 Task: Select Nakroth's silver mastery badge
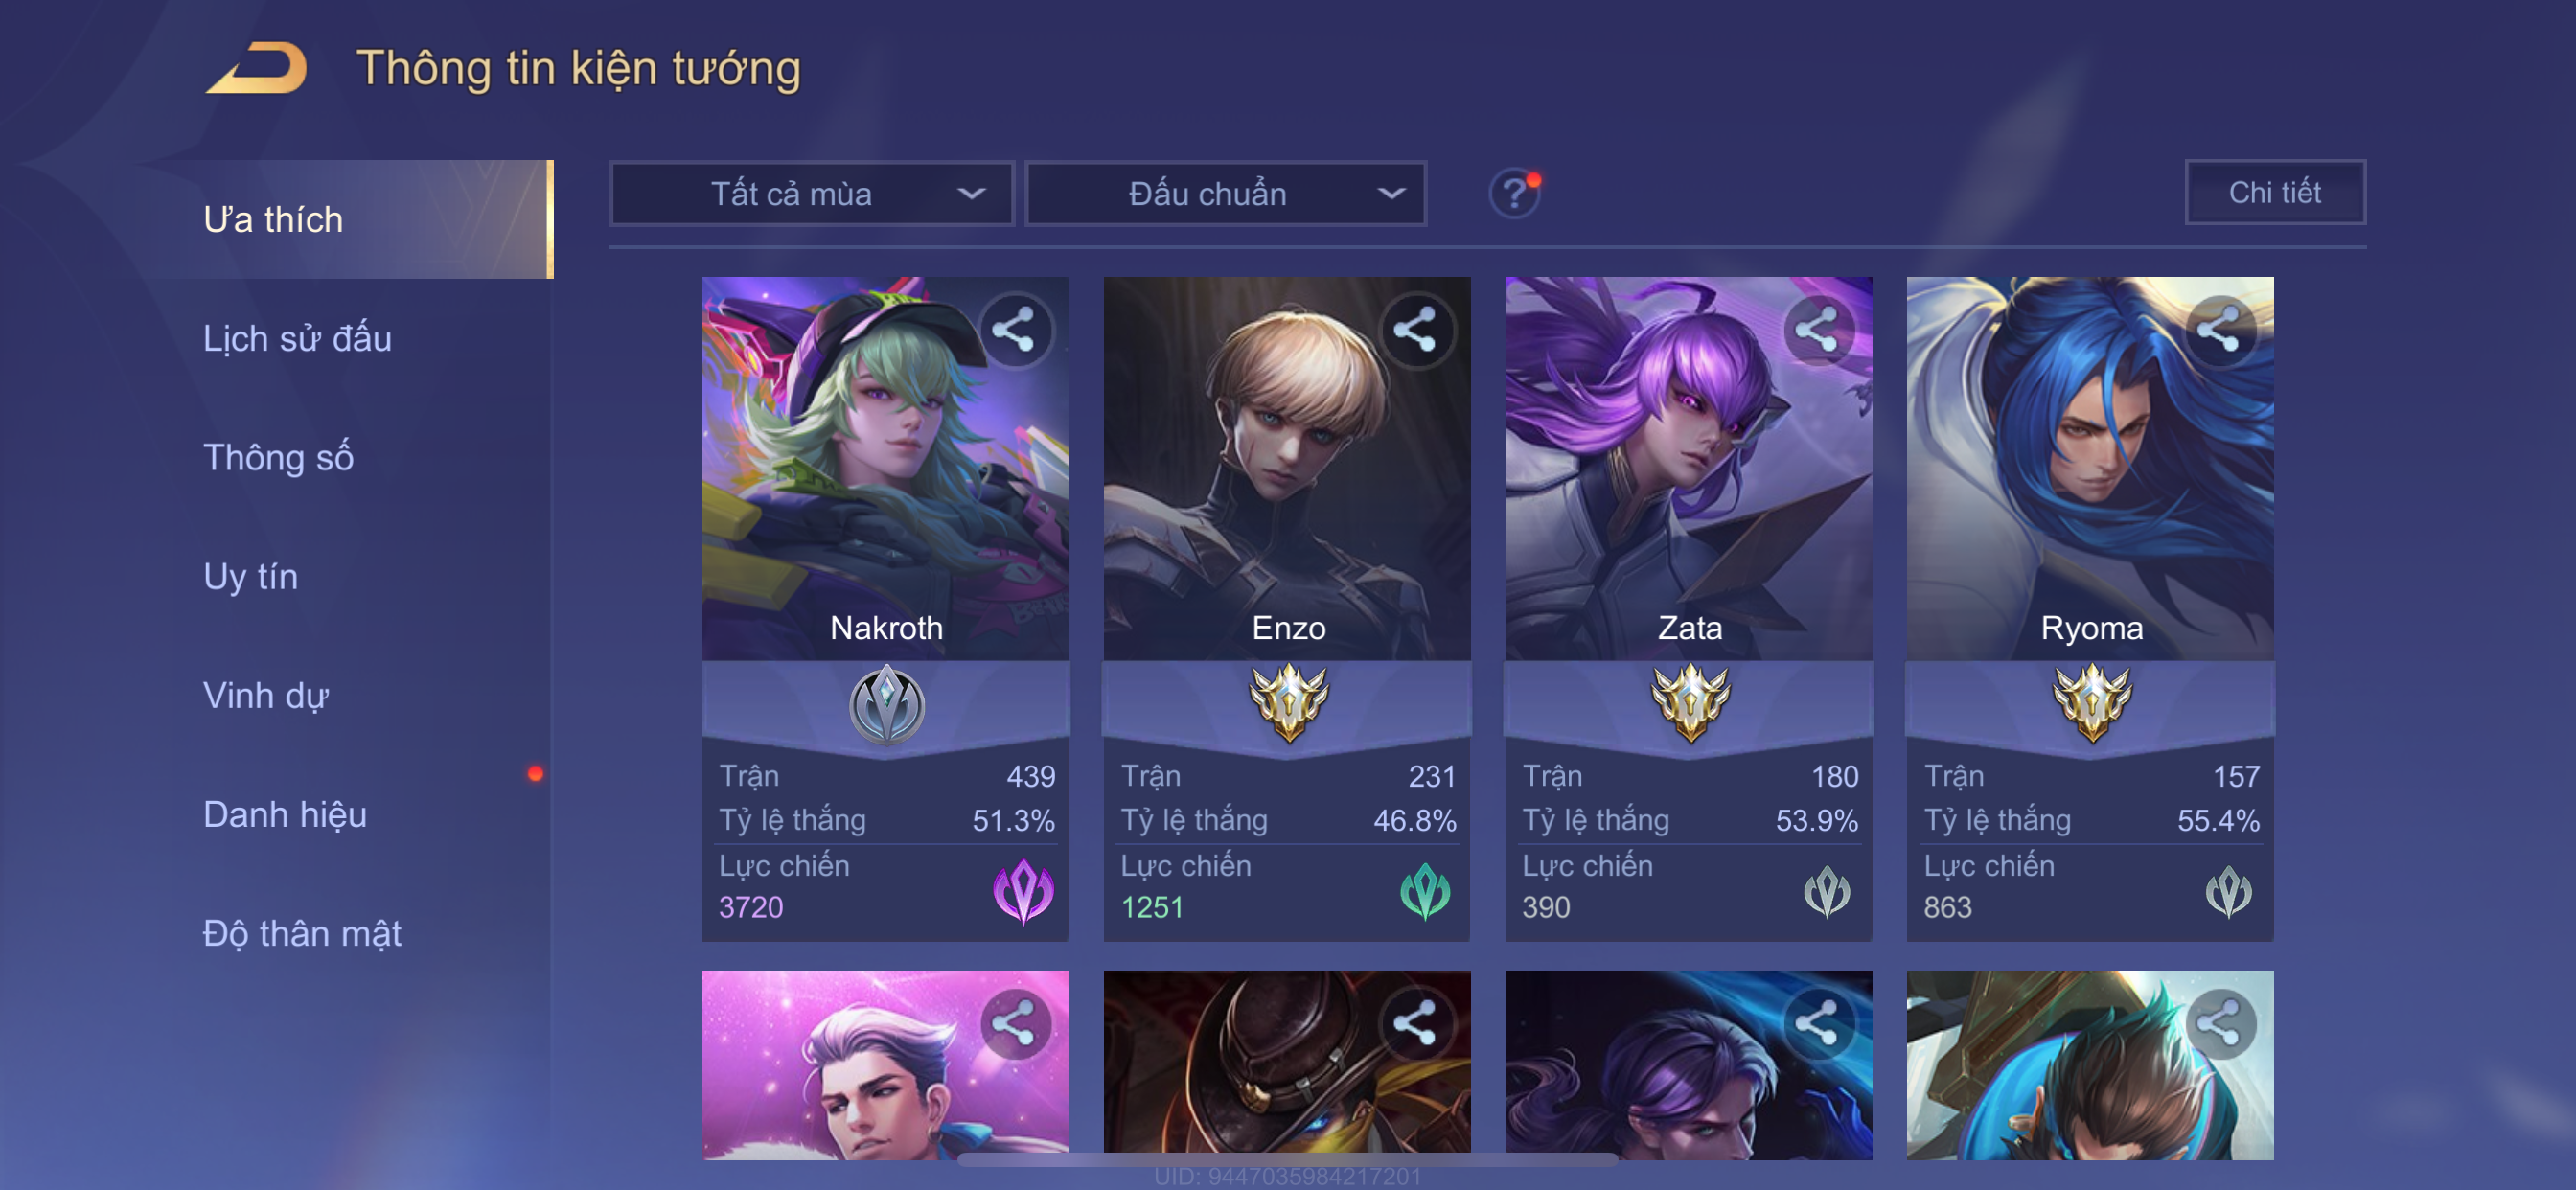[x=887, y=705]
